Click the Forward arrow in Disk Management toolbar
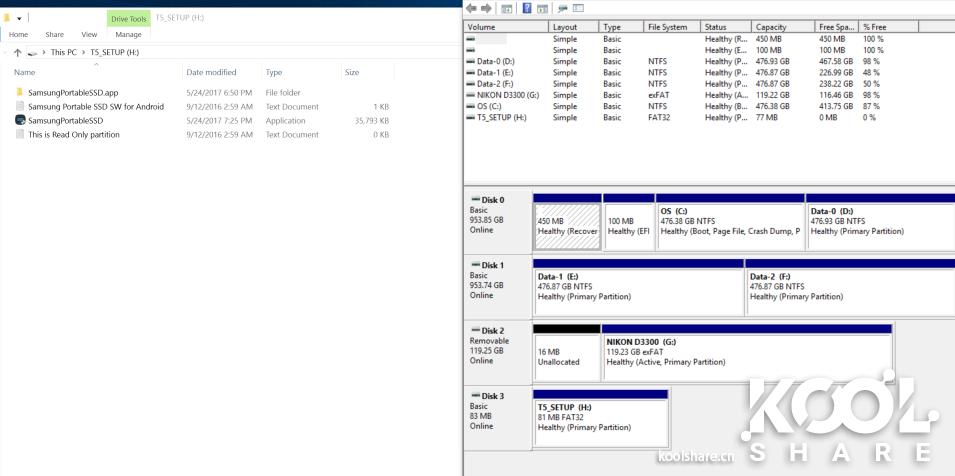Viewport: 955px width, 476px height. point(486,9)
